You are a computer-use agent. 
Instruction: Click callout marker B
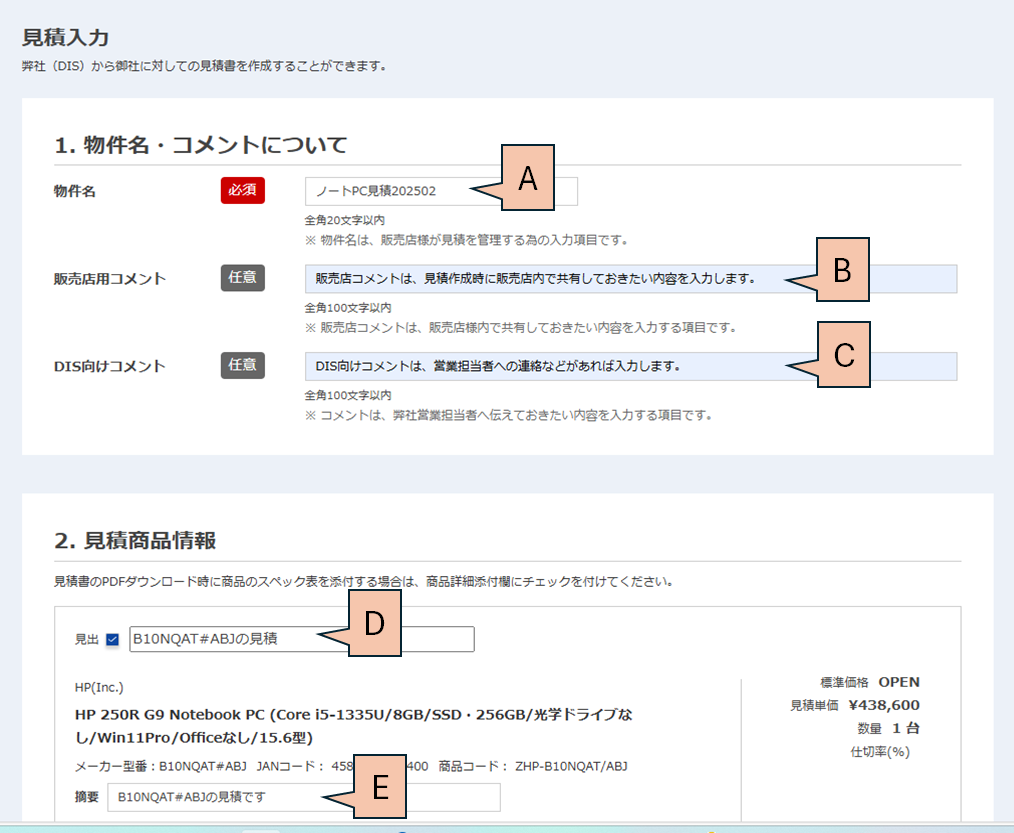(842, 270)
